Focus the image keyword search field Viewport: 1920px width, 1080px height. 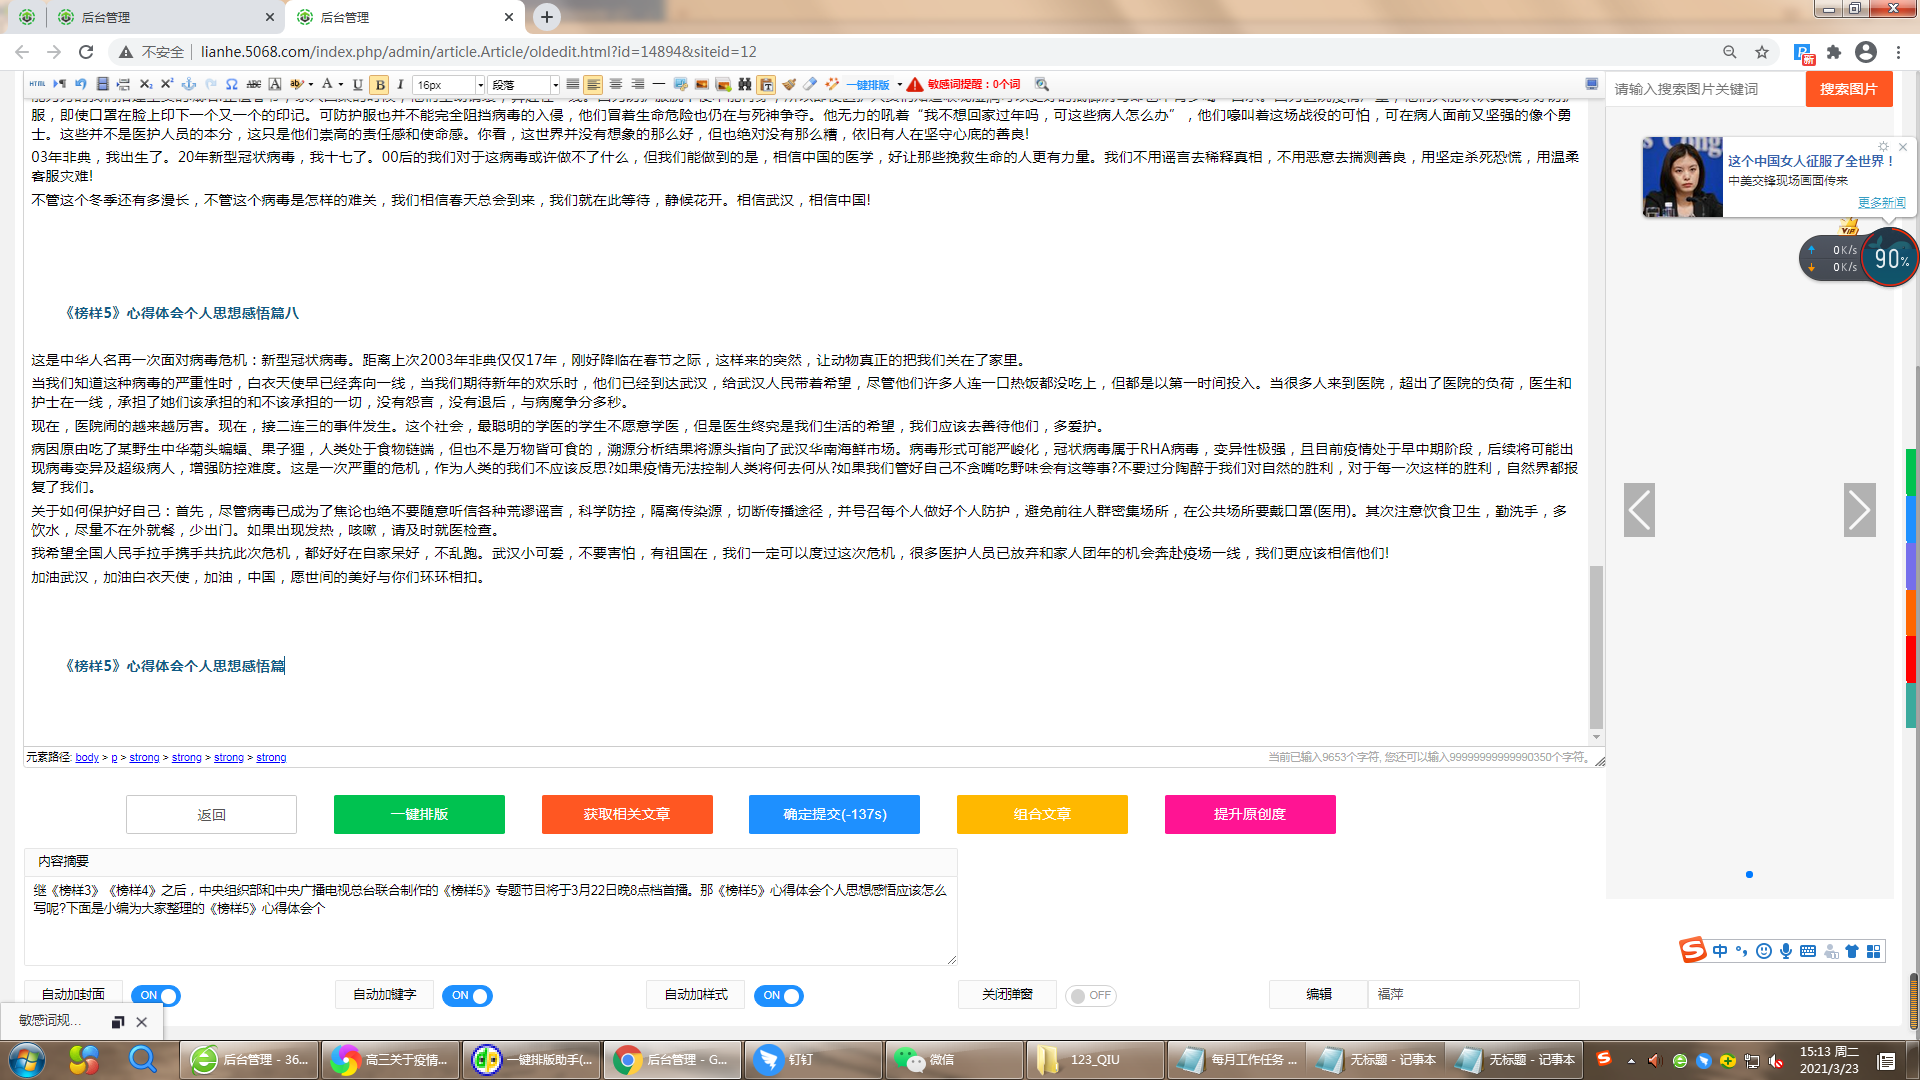pos(1705,89)
